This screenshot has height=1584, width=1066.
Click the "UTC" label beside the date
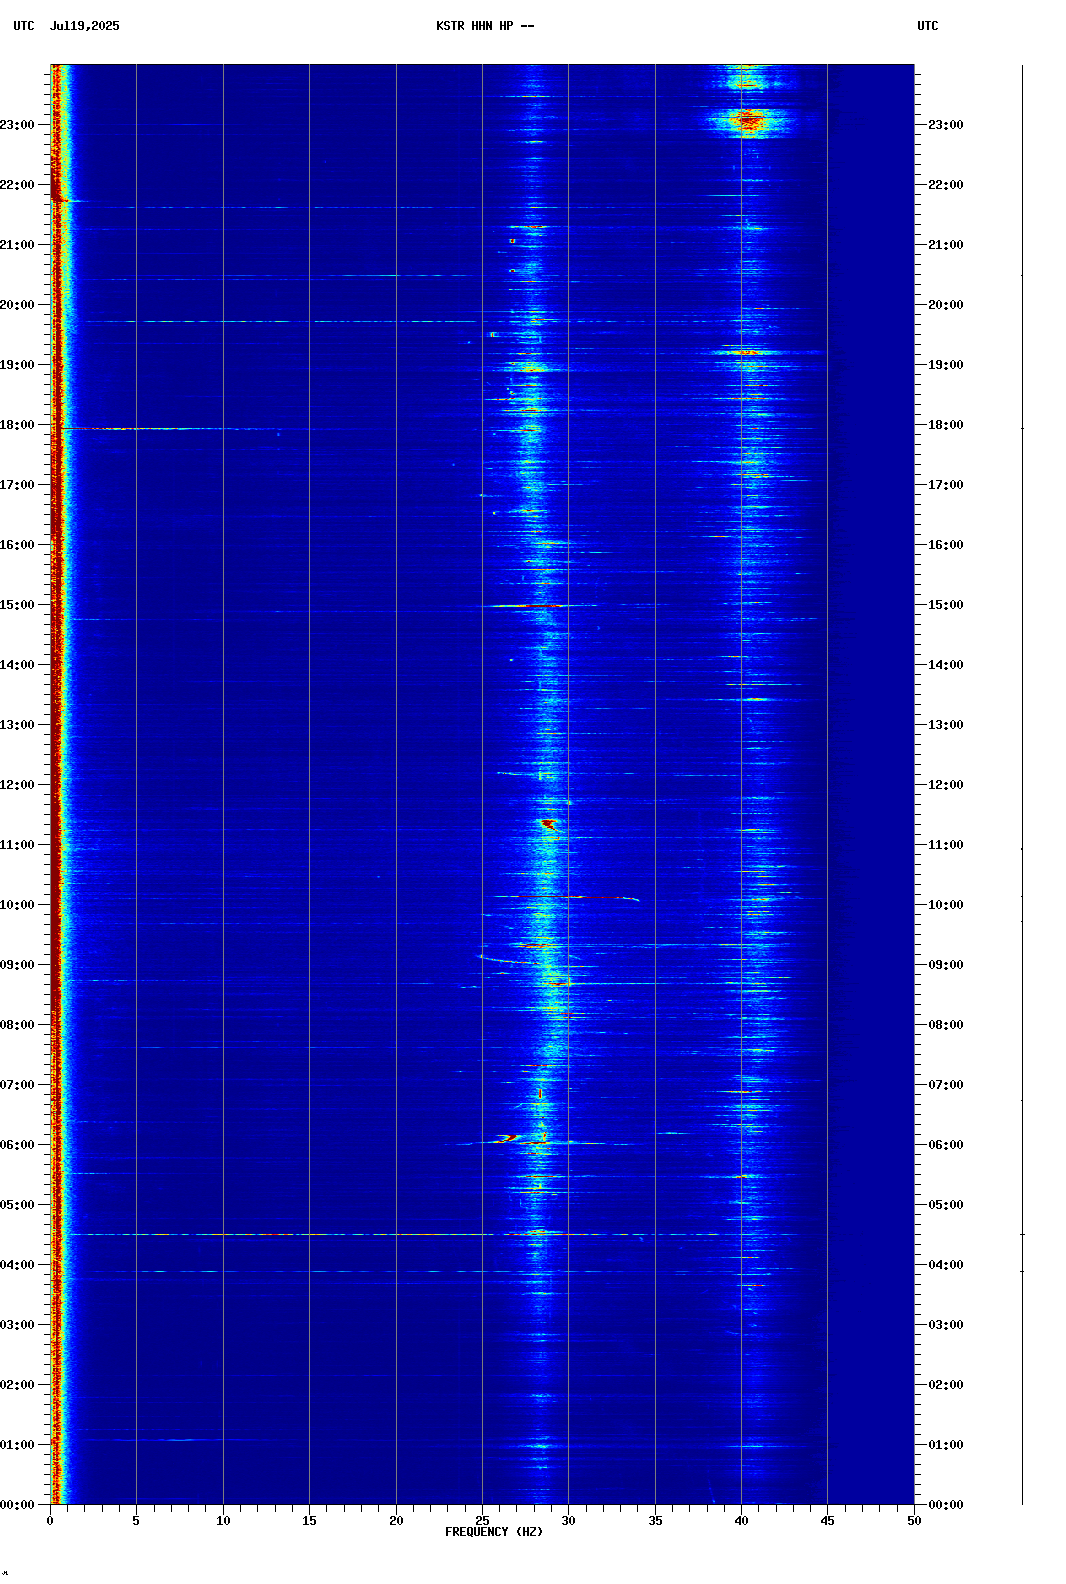(24, 26)
